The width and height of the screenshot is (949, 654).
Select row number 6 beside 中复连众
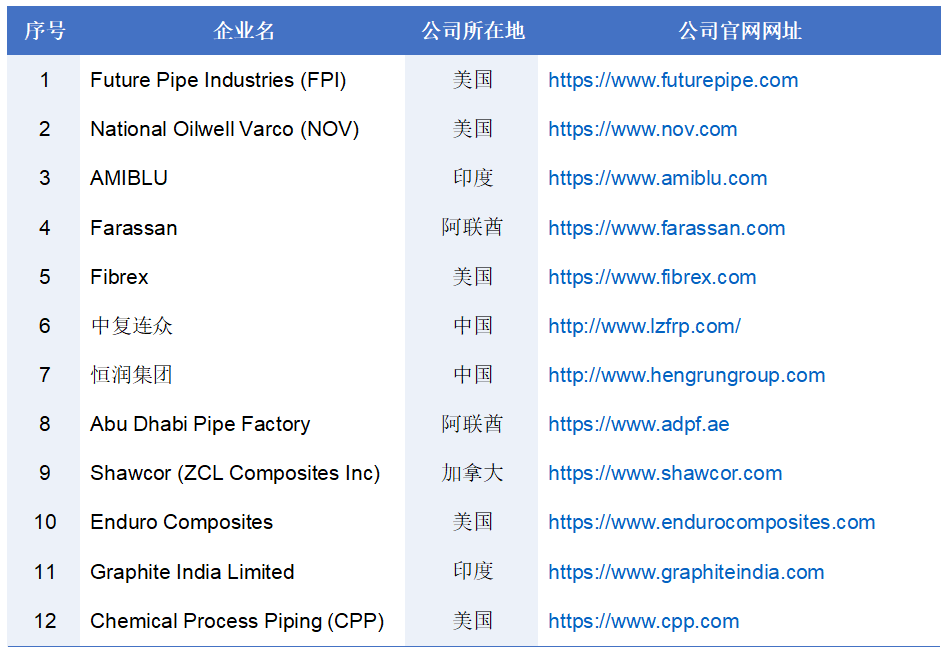45,326
